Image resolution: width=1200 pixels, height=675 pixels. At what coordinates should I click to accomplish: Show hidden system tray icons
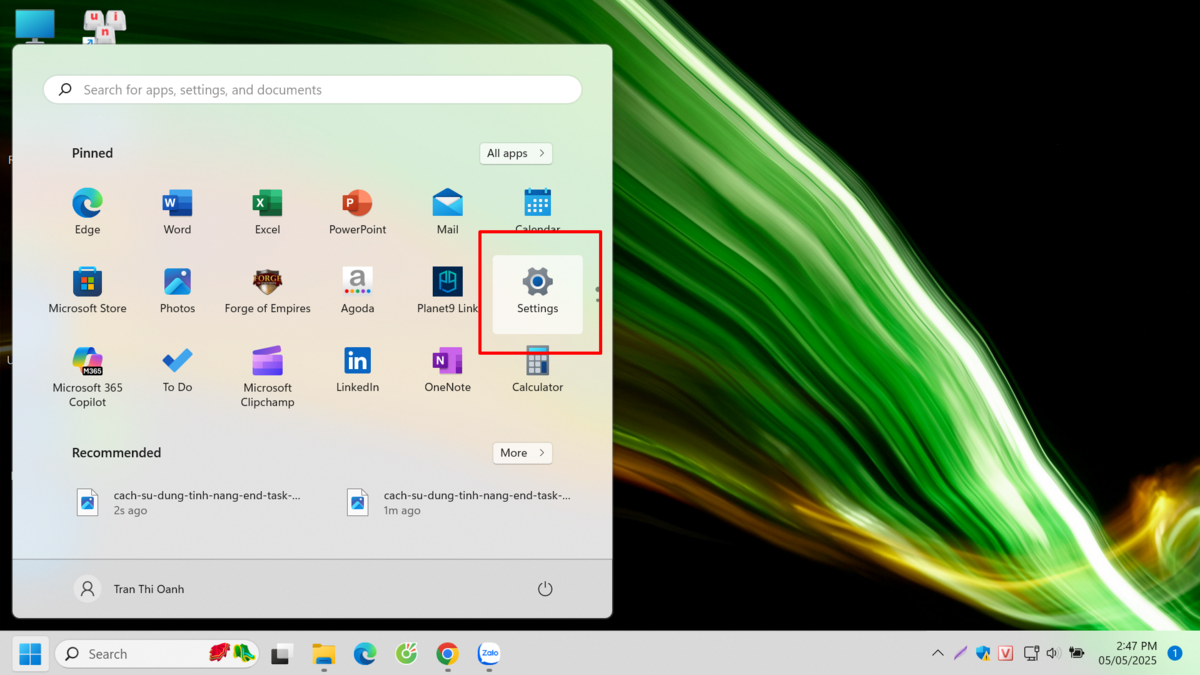(x=938, y=653)
